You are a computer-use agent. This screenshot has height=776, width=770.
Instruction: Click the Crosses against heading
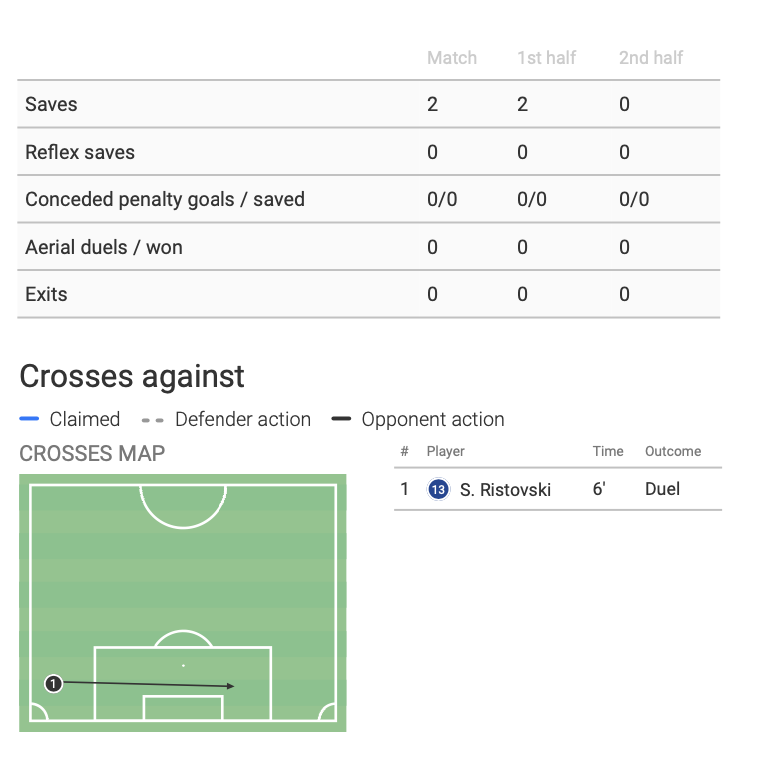click(132, 377)
